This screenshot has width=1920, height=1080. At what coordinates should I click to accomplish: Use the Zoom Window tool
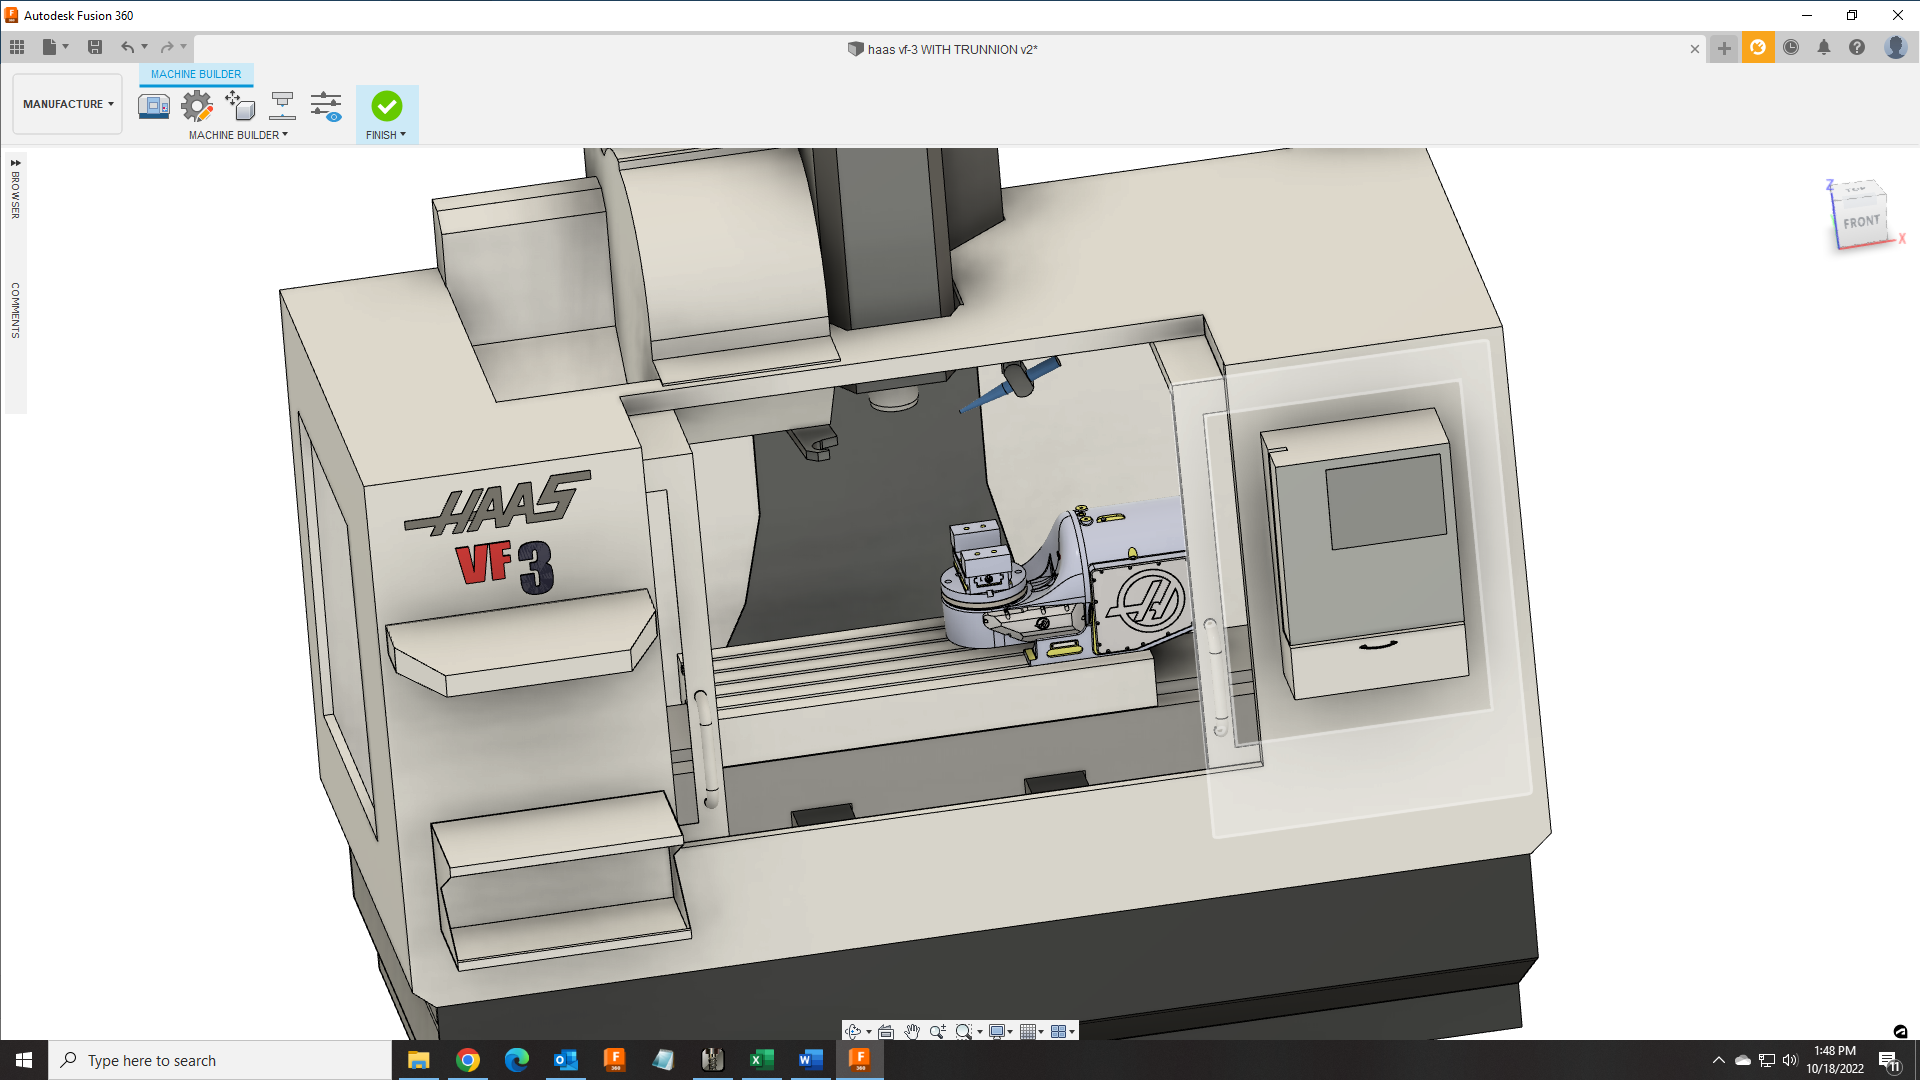[965, 1031]
